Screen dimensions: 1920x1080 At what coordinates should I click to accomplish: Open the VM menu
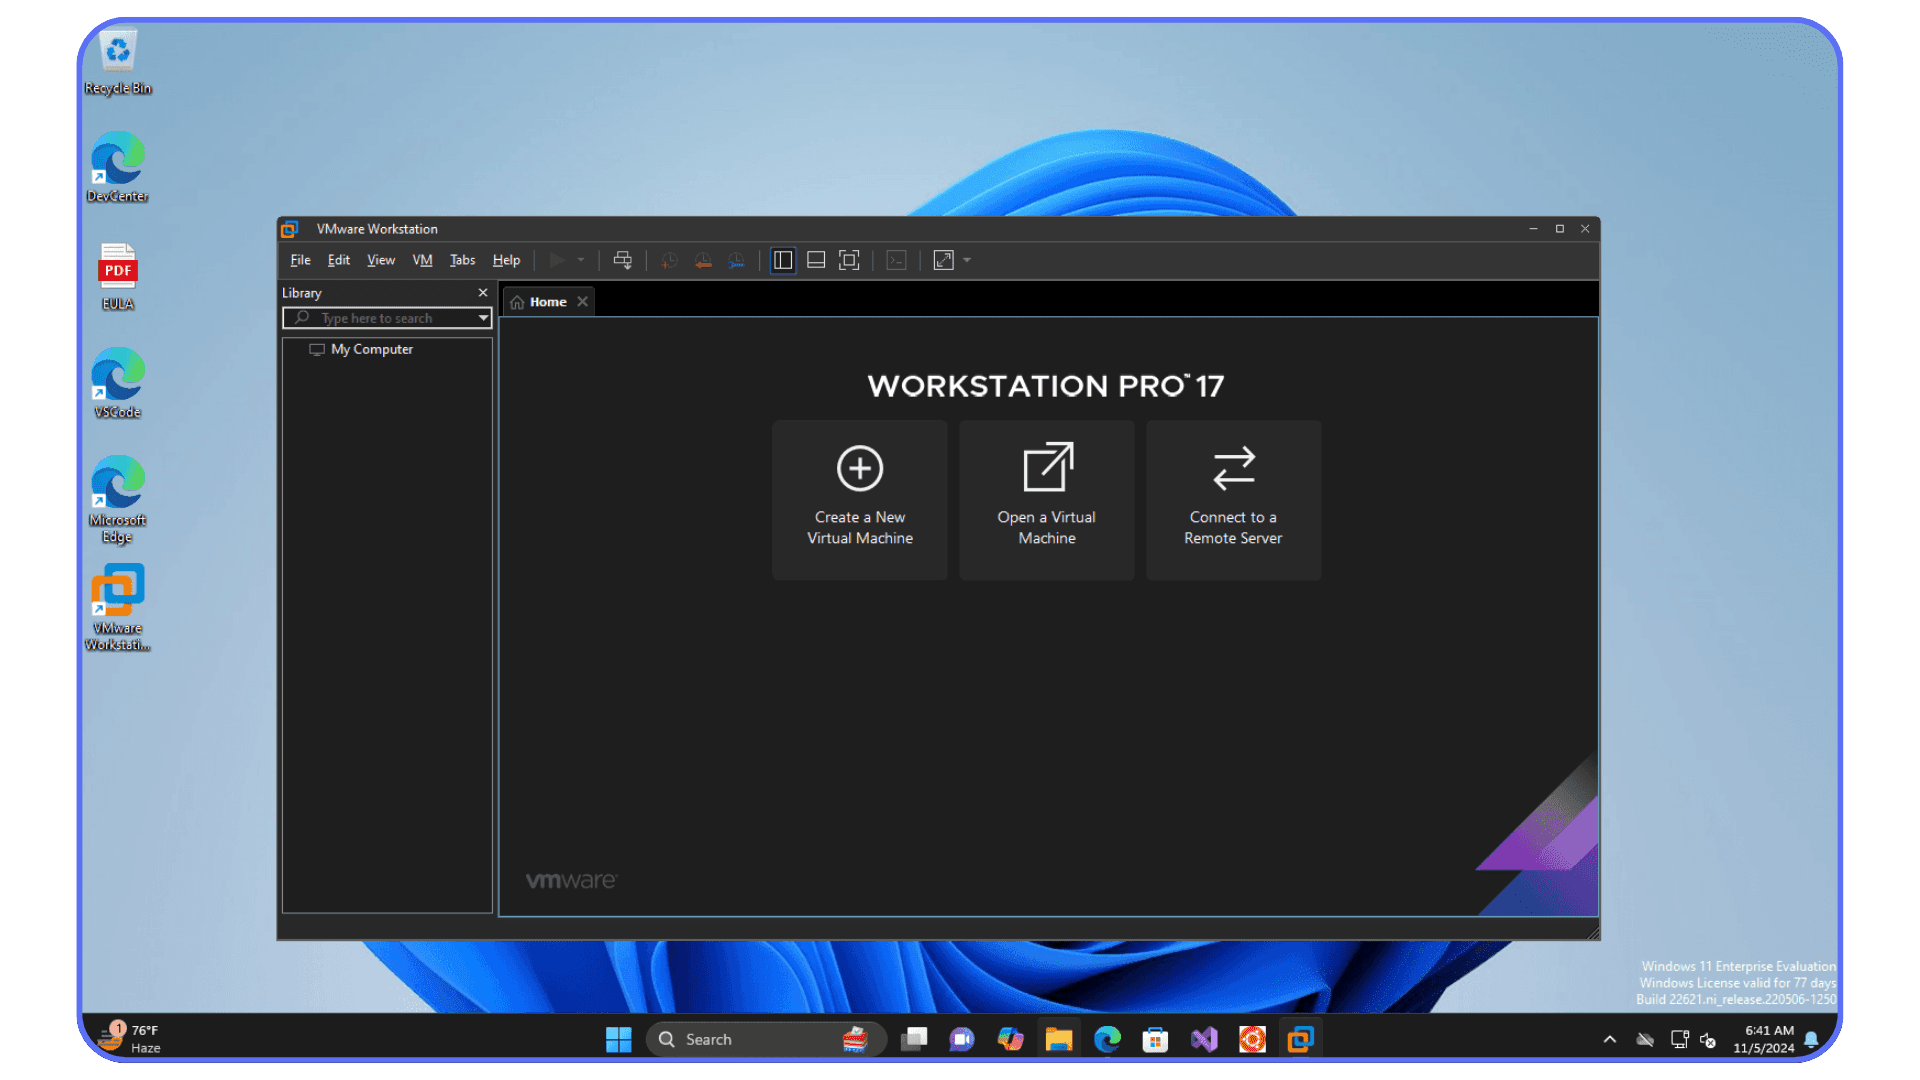pos(421,260)
